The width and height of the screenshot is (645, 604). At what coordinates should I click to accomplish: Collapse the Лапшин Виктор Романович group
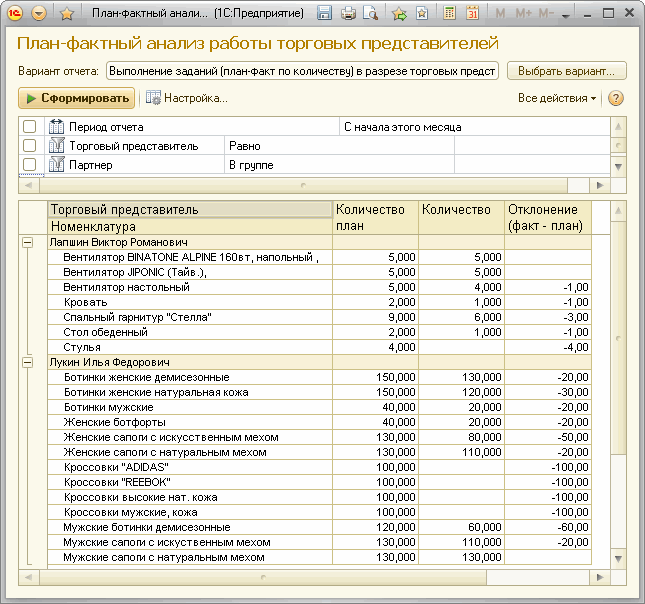tap(26, 242)
